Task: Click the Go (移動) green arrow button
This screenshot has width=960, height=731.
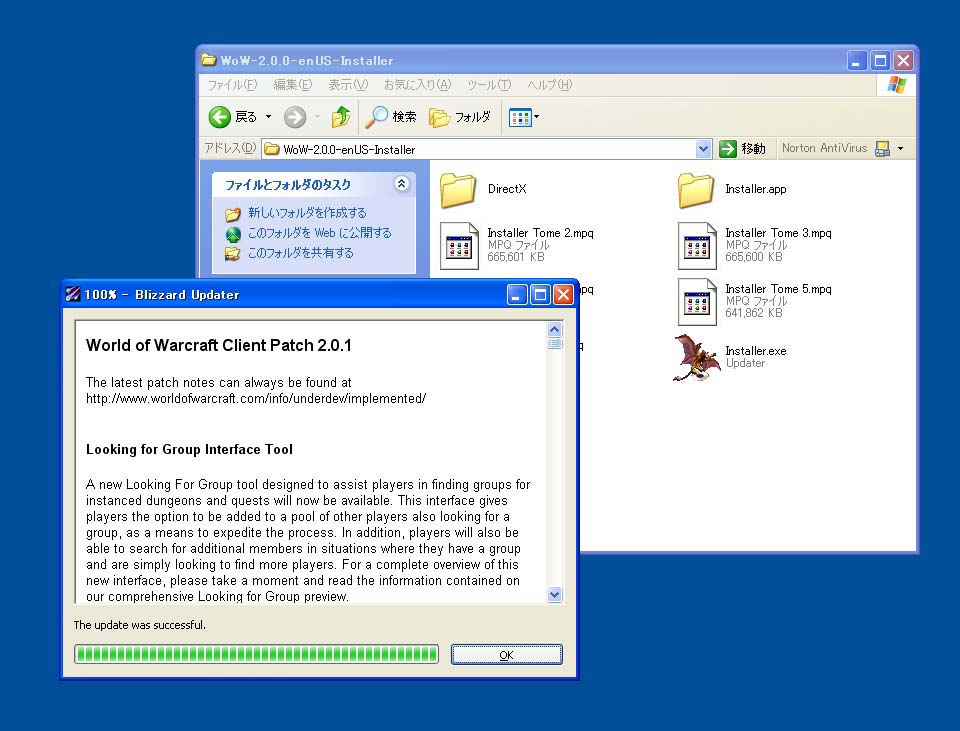Action: pyautogui.click(x=728, y=148)
